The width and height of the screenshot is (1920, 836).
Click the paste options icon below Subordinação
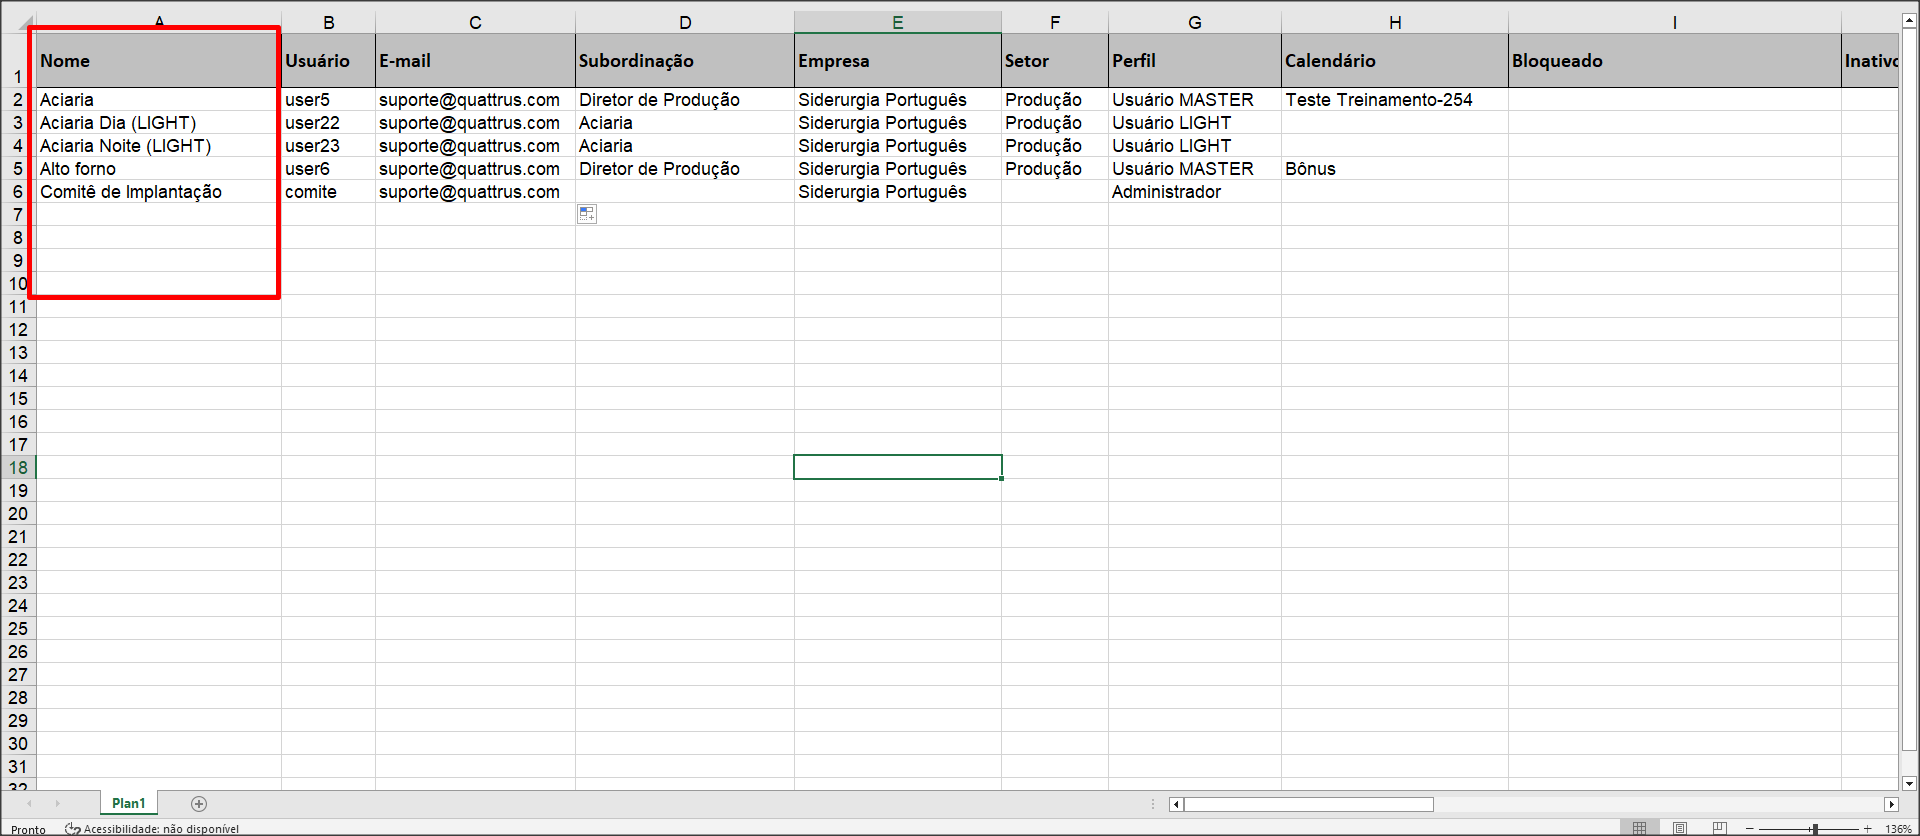click(587, 214)
